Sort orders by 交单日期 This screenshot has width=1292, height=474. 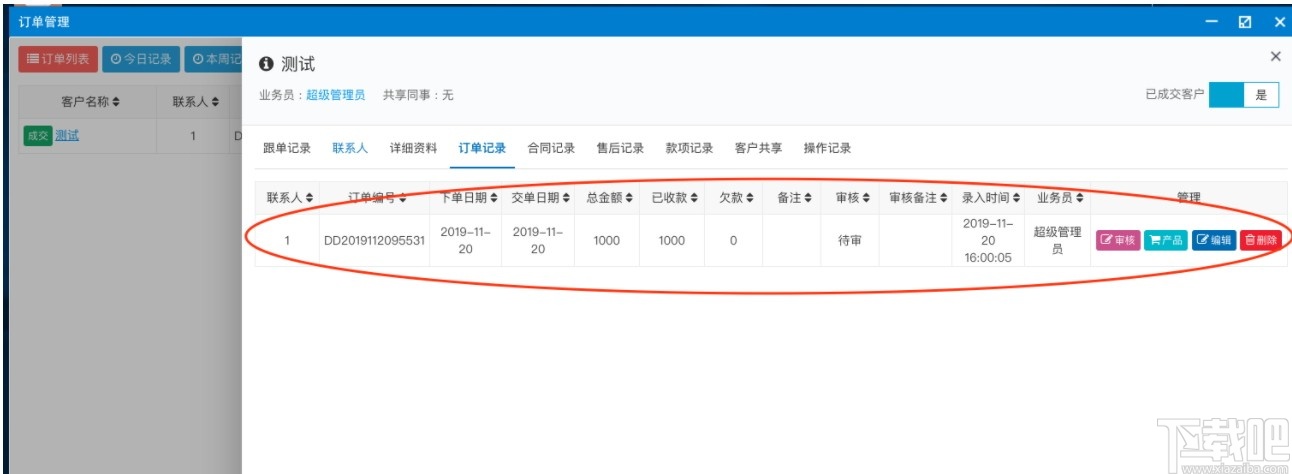point(541,198)
